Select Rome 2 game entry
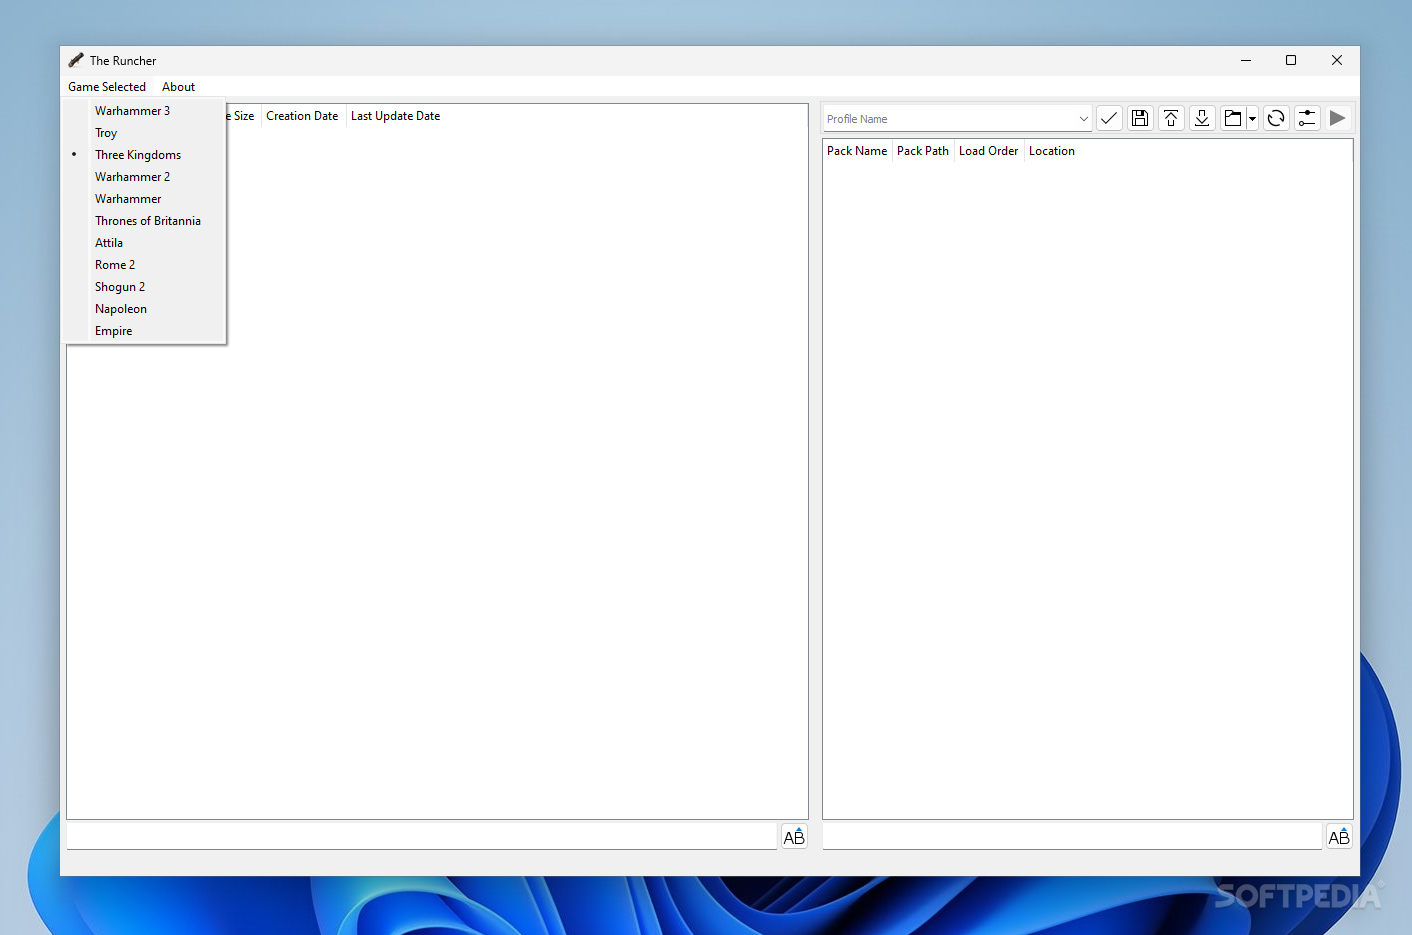 point(146,265)
